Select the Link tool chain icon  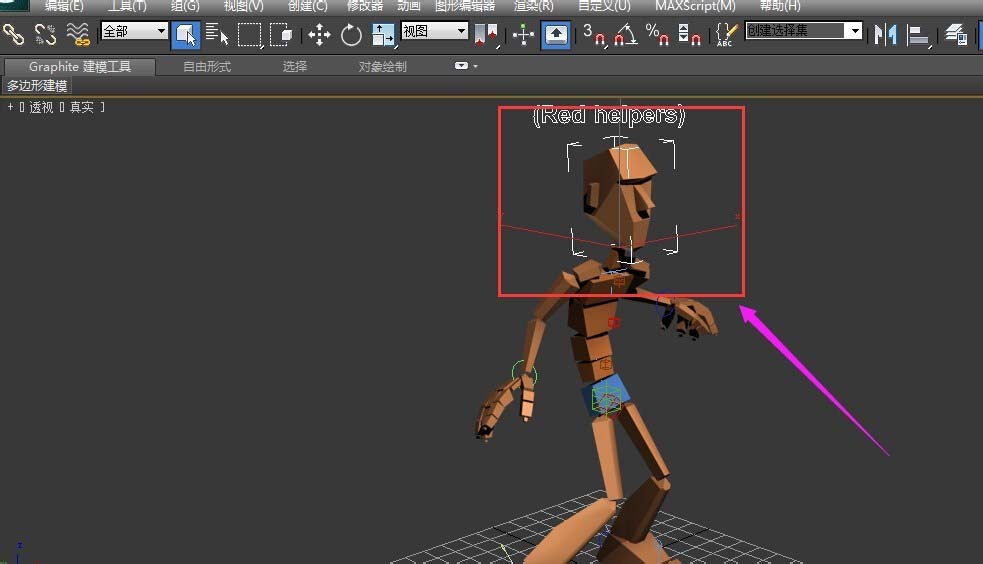click(14, 34)
